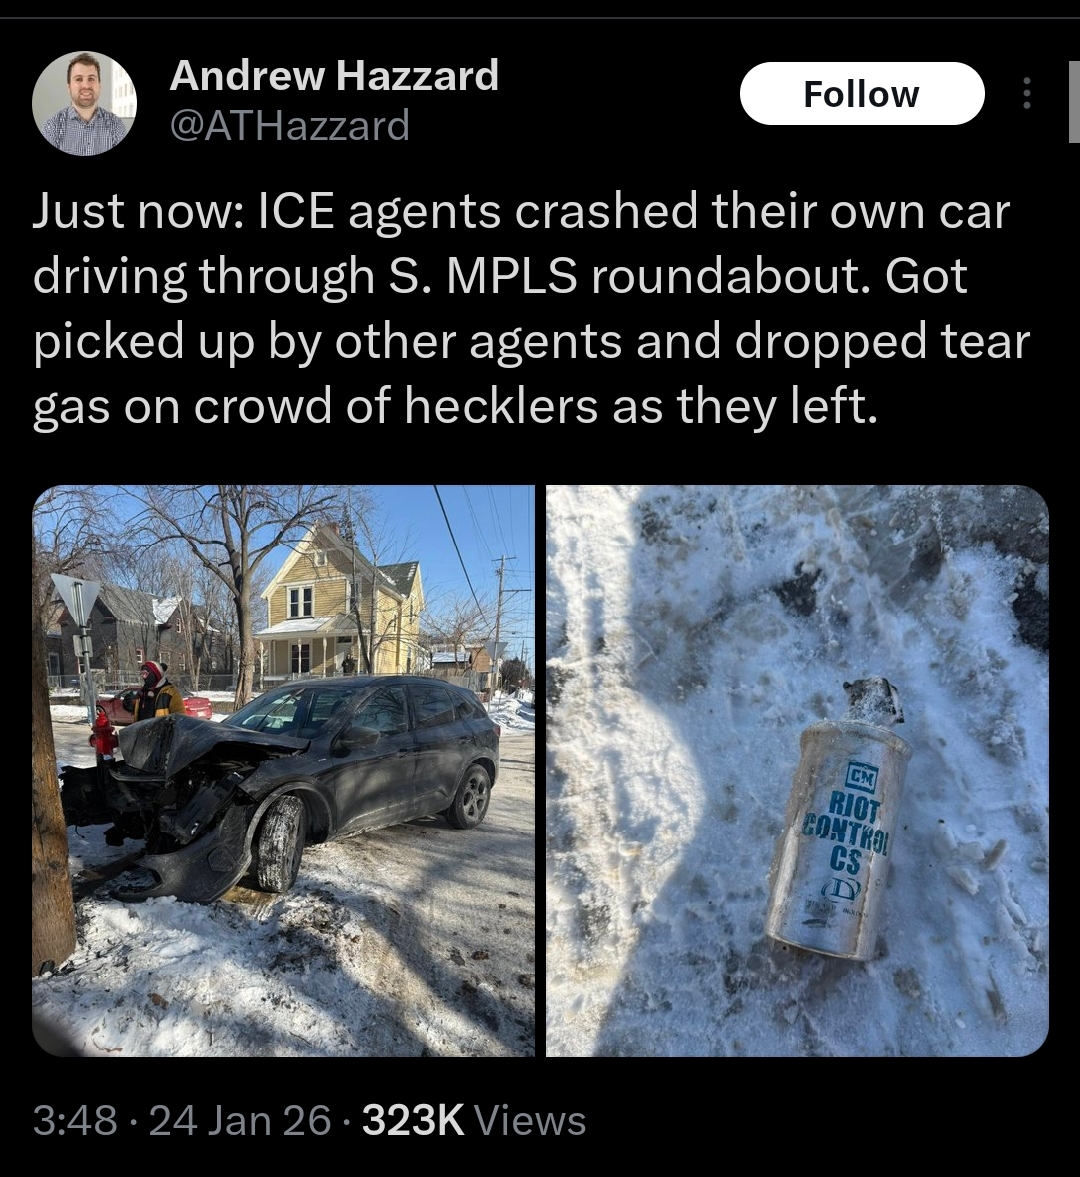1080x1177 pixels.
Task: Click the utility pole in the left photo
Action: [x=501, y=612]
